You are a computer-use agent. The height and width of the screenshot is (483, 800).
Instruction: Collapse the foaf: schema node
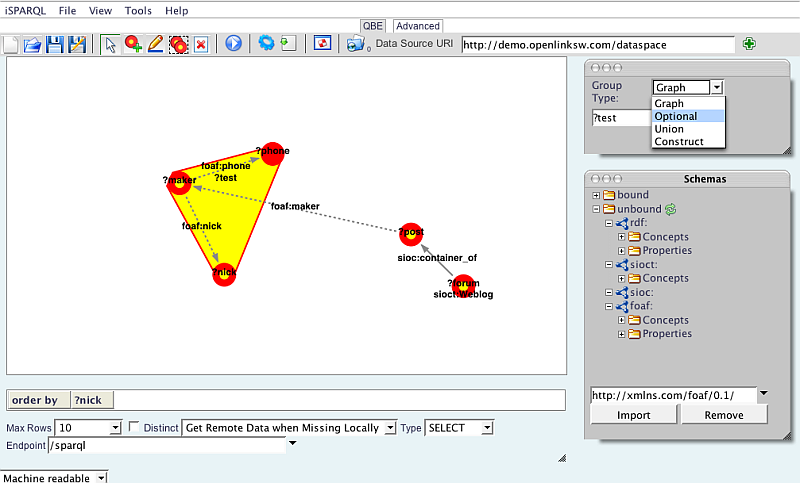coord(609,307)
